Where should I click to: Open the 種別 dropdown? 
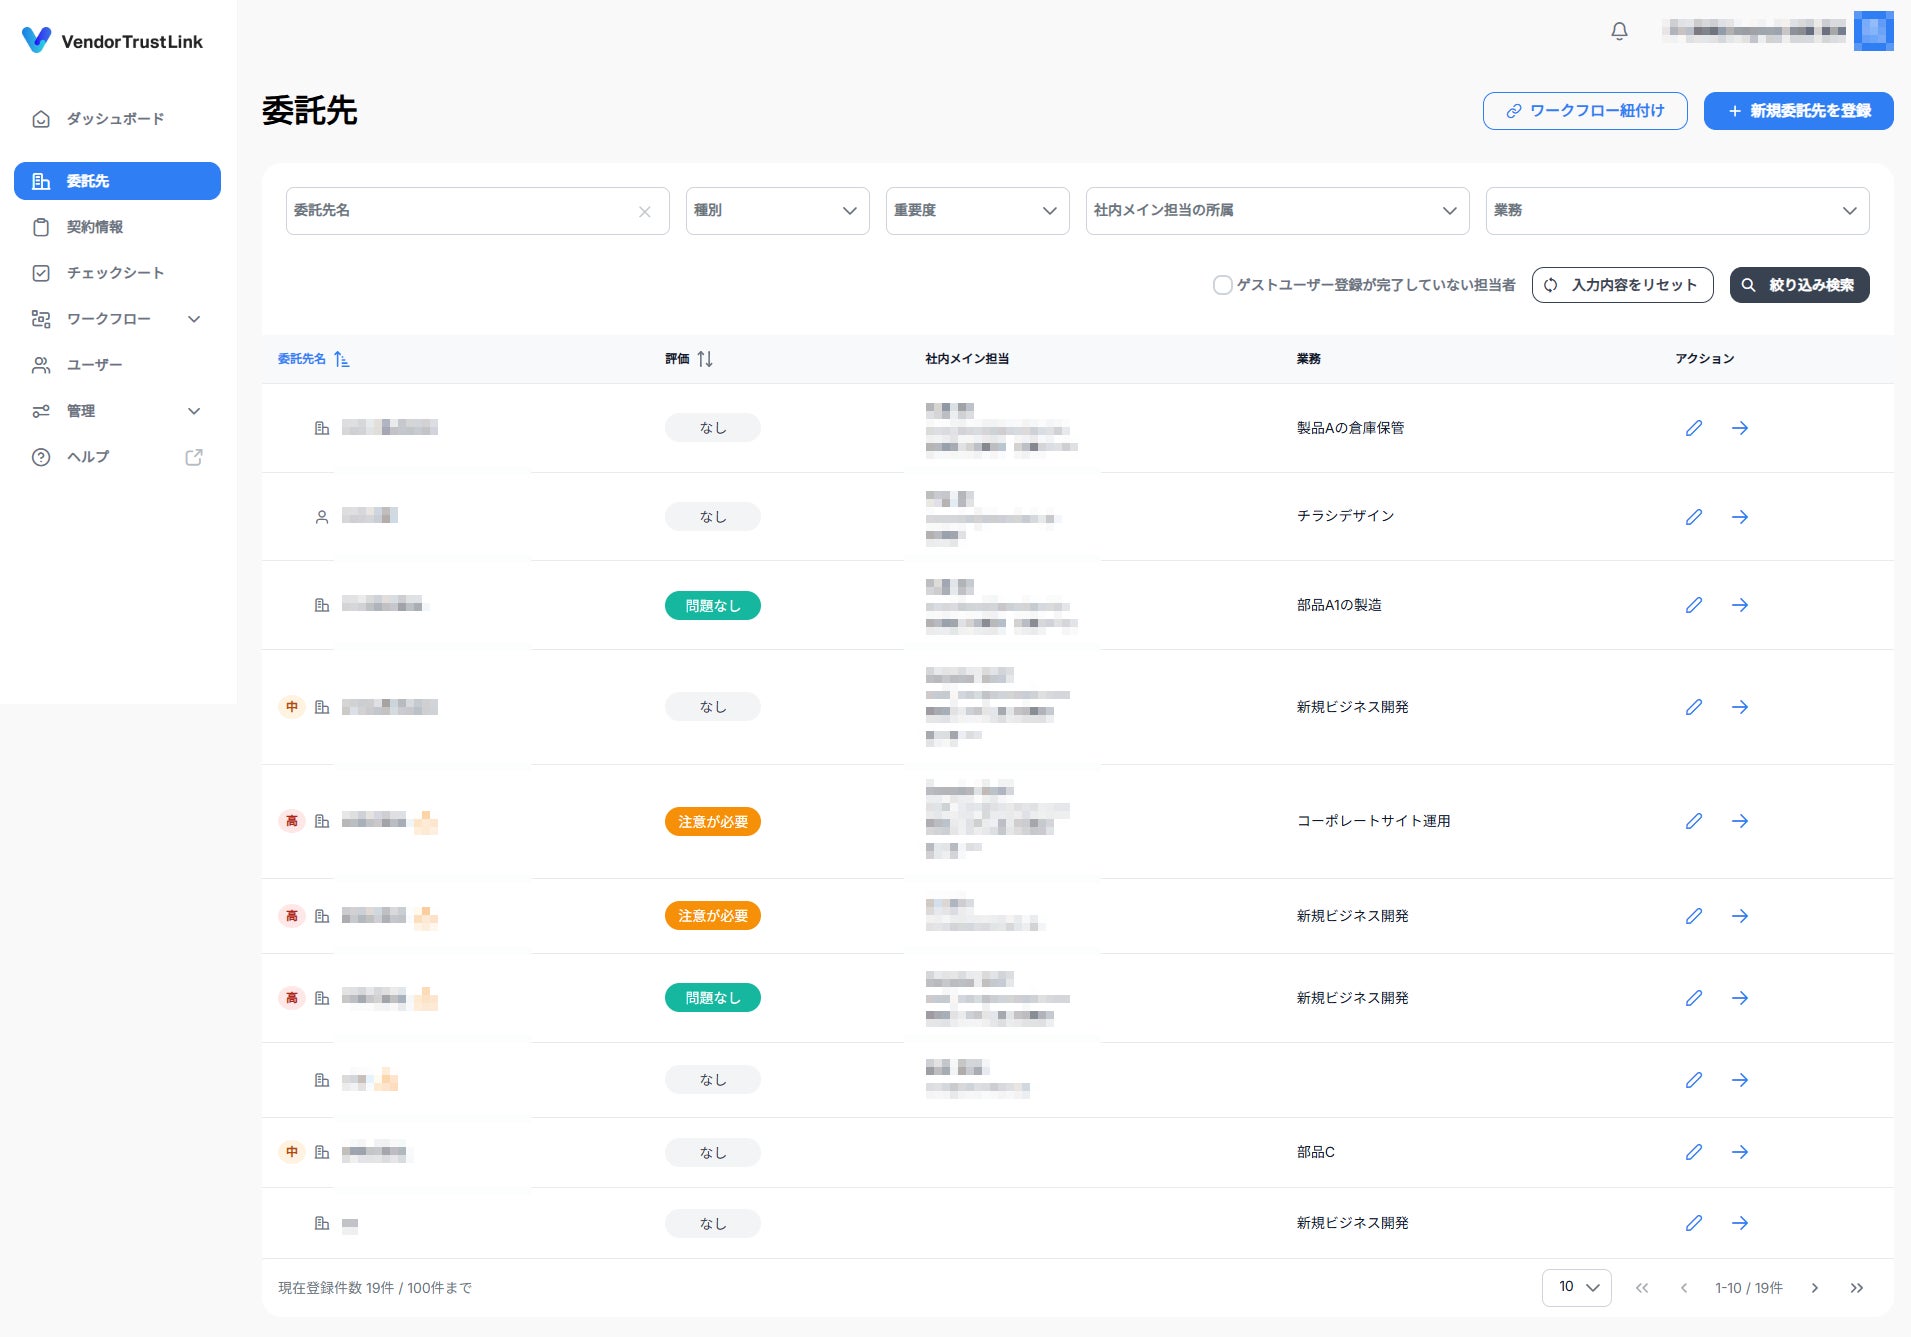coord(777,211)
